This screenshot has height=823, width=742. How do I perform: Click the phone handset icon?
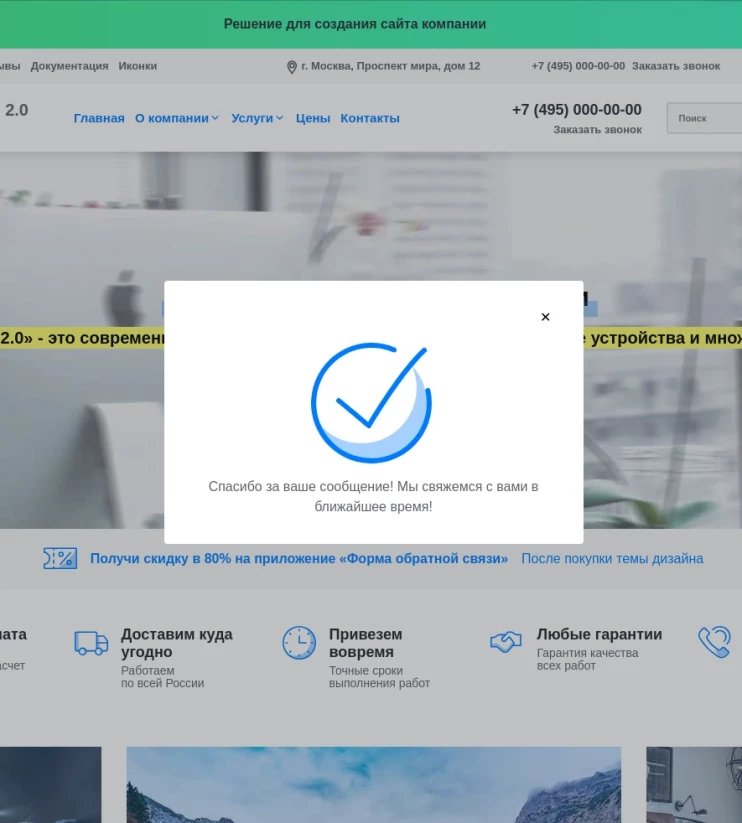click(x=714, y=642)
